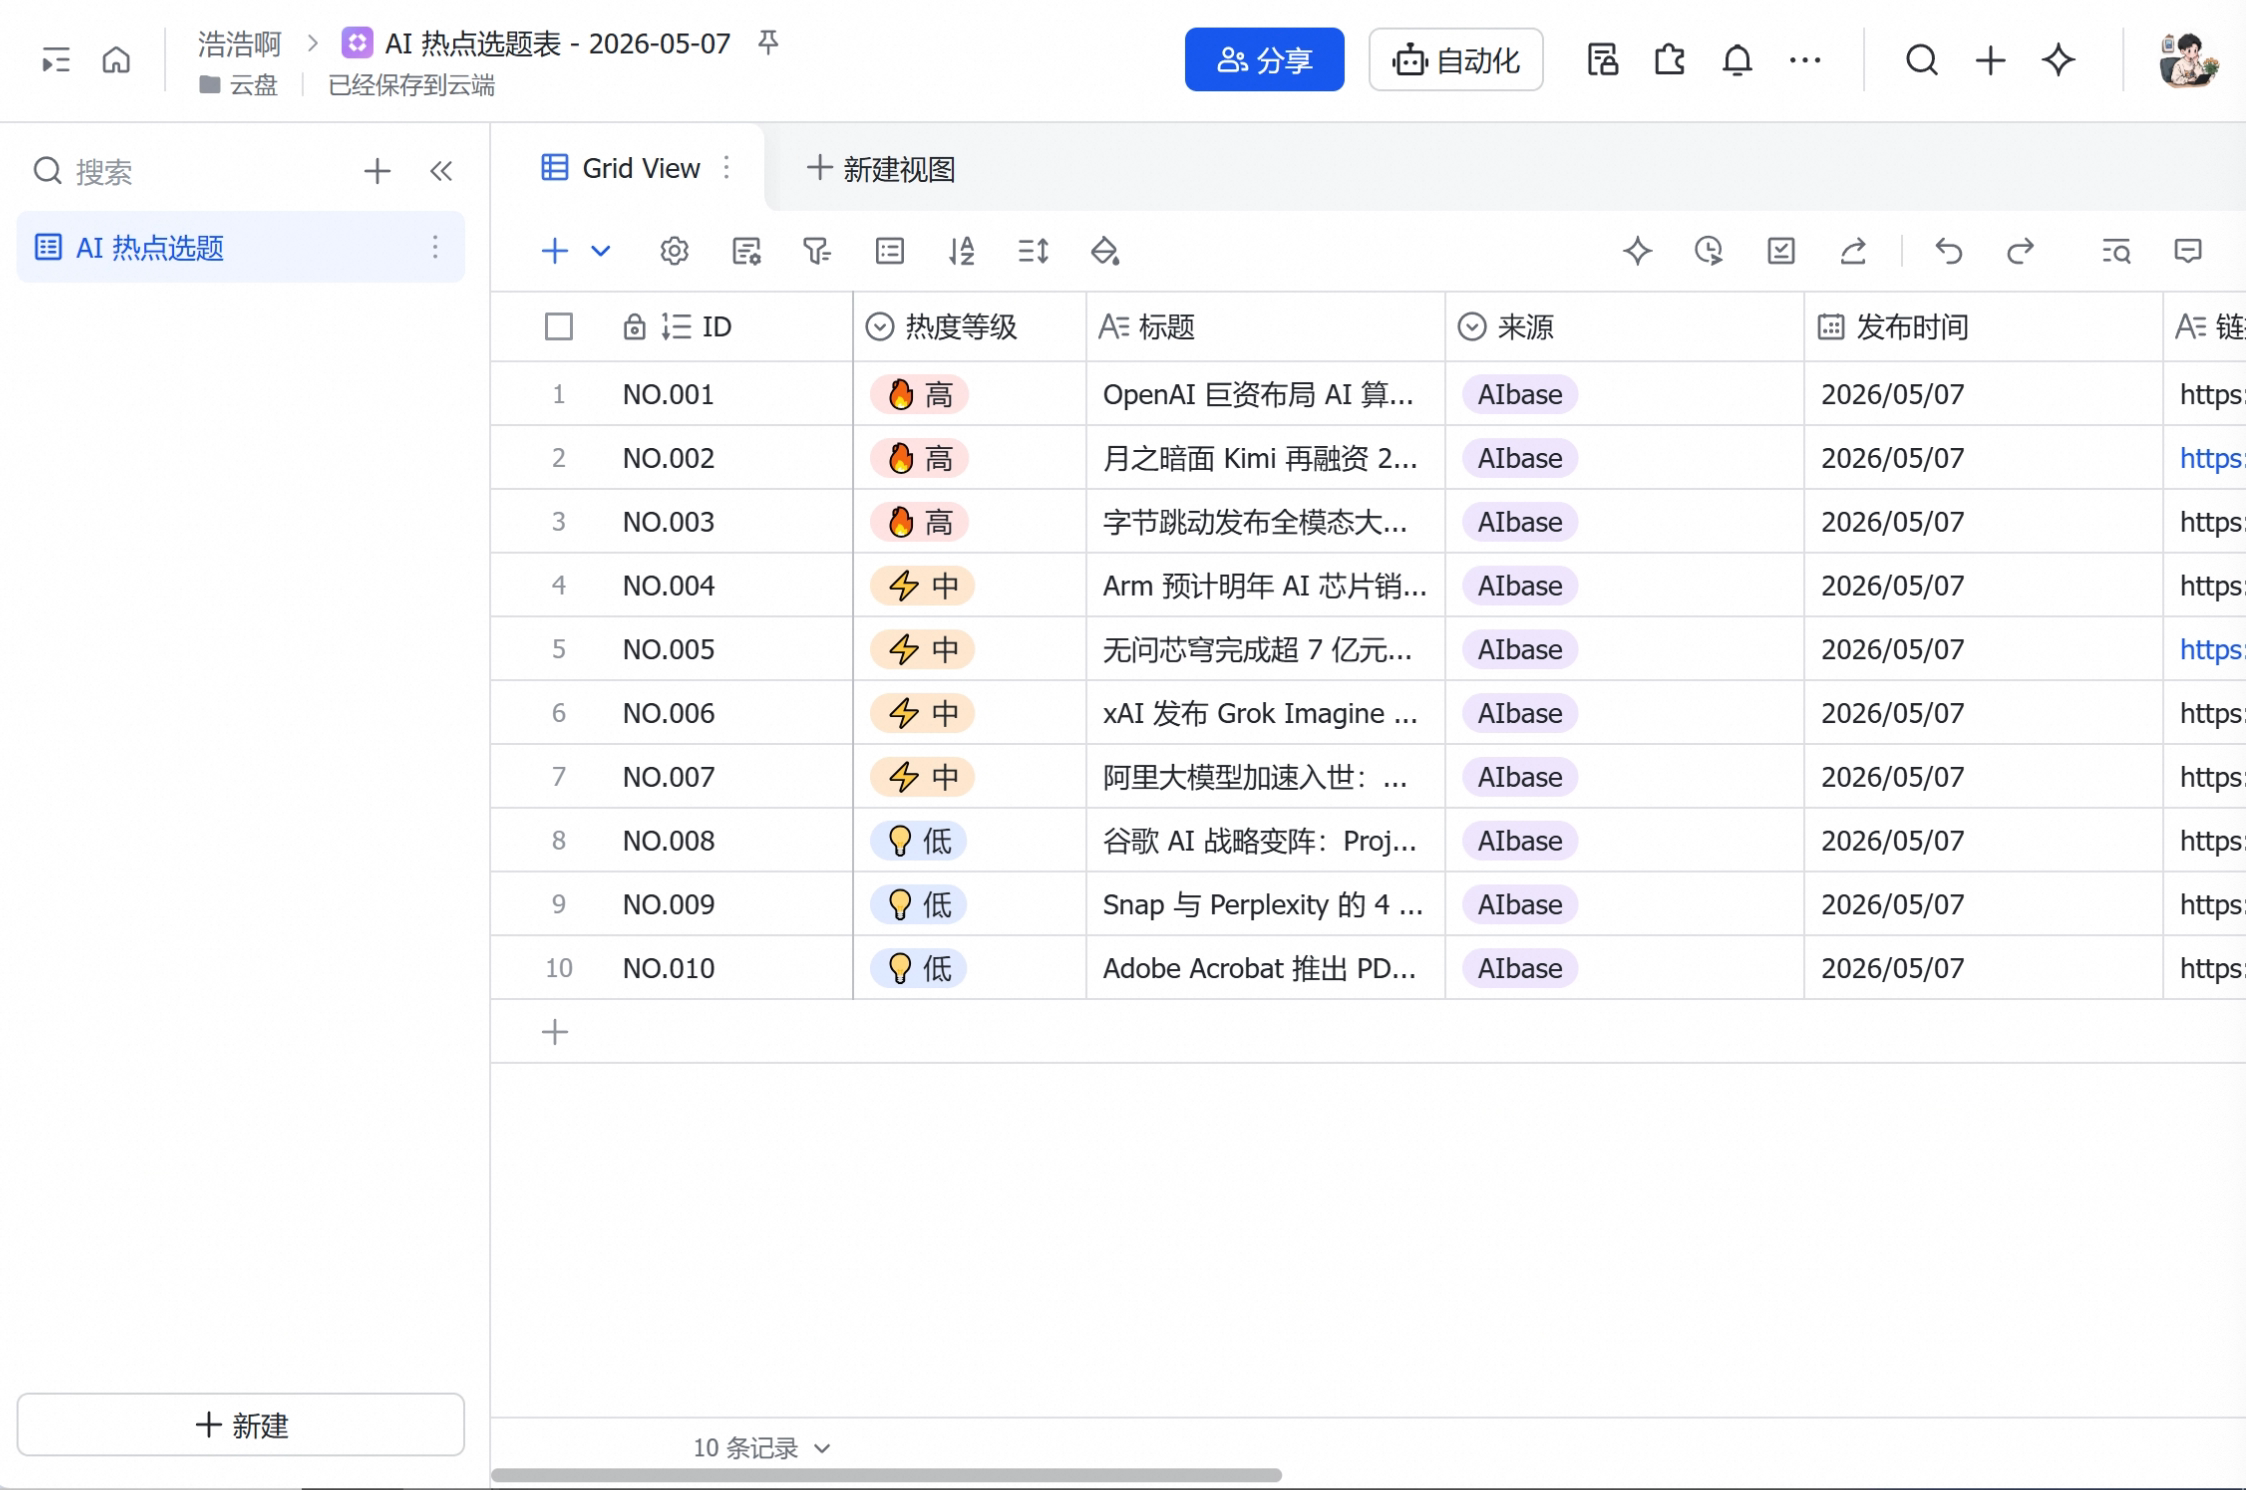This screenshot has width=2246, height=1490.
Task: Click the 标题 column header
Action: pyautogui.click(x=1266, y=327)
